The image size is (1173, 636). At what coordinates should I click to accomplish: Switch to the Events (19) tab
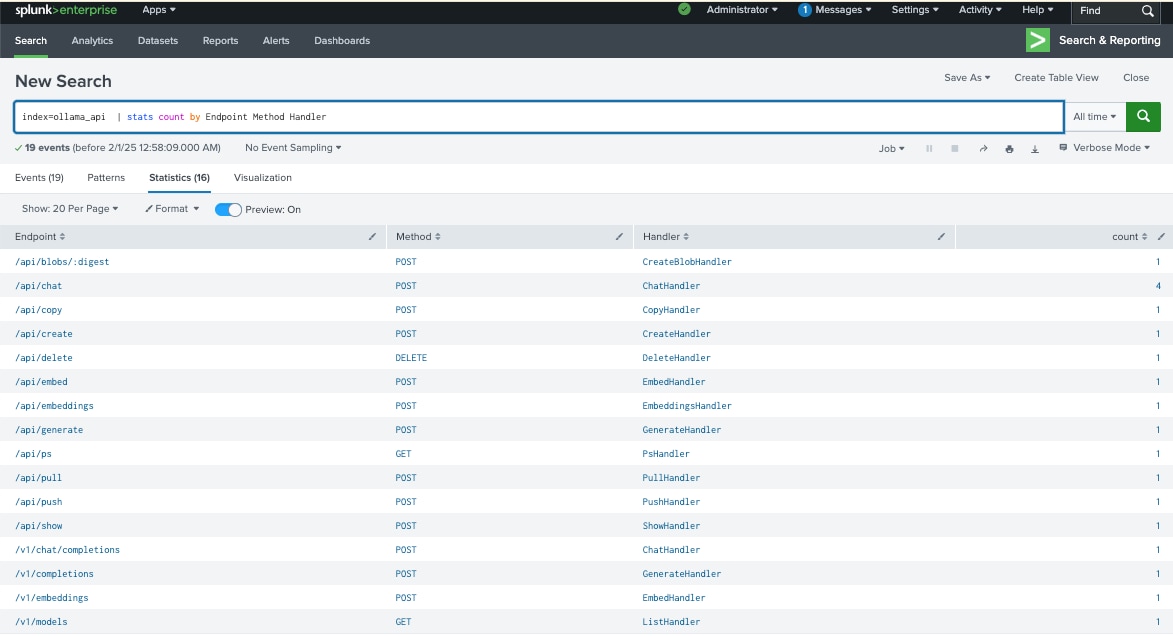point(39,178)
